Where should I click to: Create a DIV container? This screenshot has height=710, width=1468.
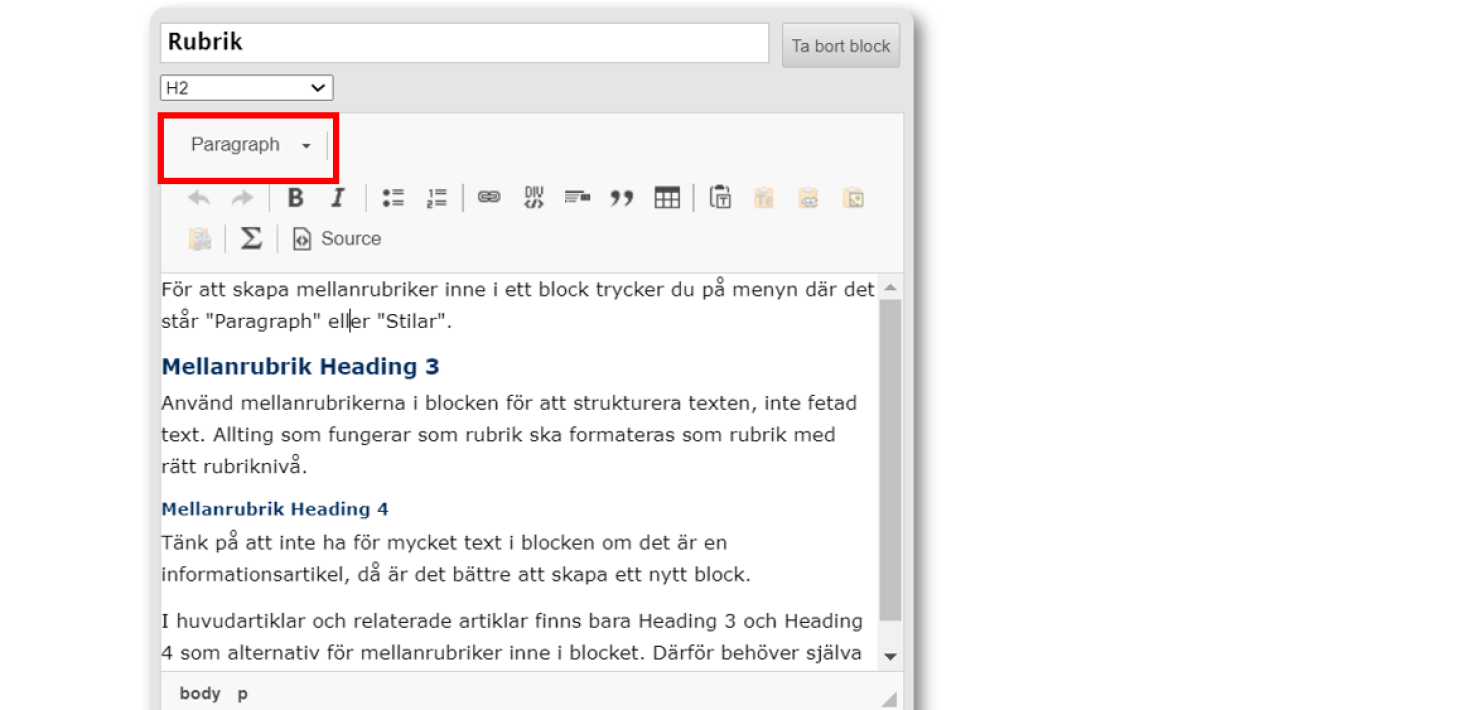(x=534, y=198)
